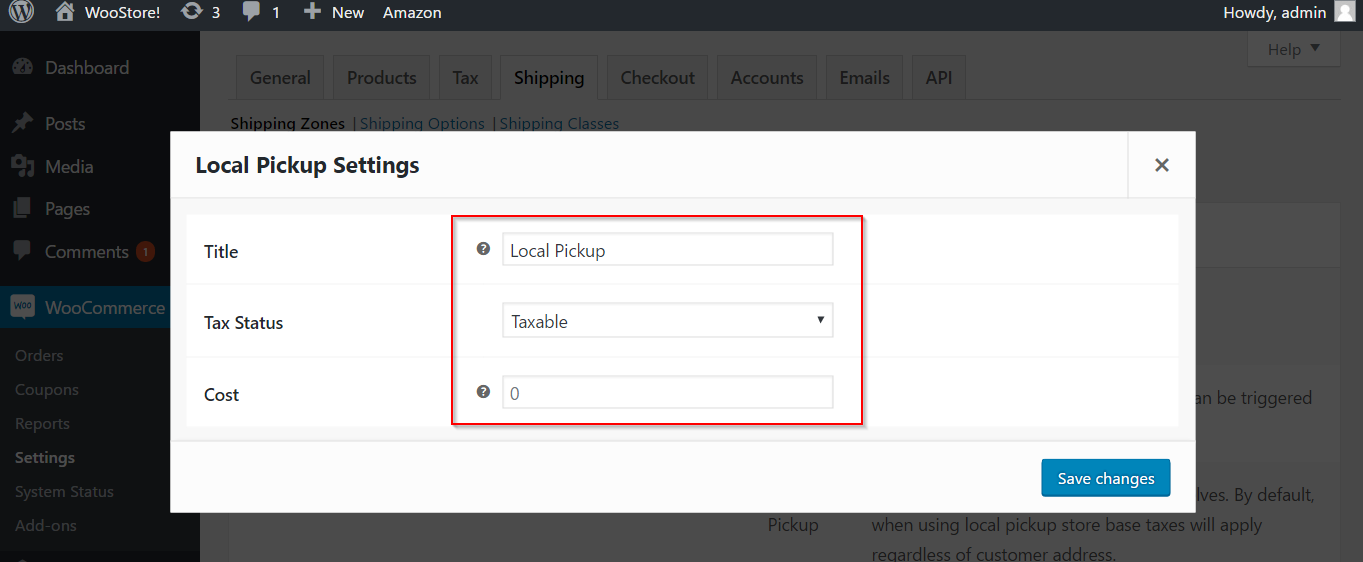
Task: Click the house icon beside WooStore!
Action: pyautogui.click(x=65, y=12)
